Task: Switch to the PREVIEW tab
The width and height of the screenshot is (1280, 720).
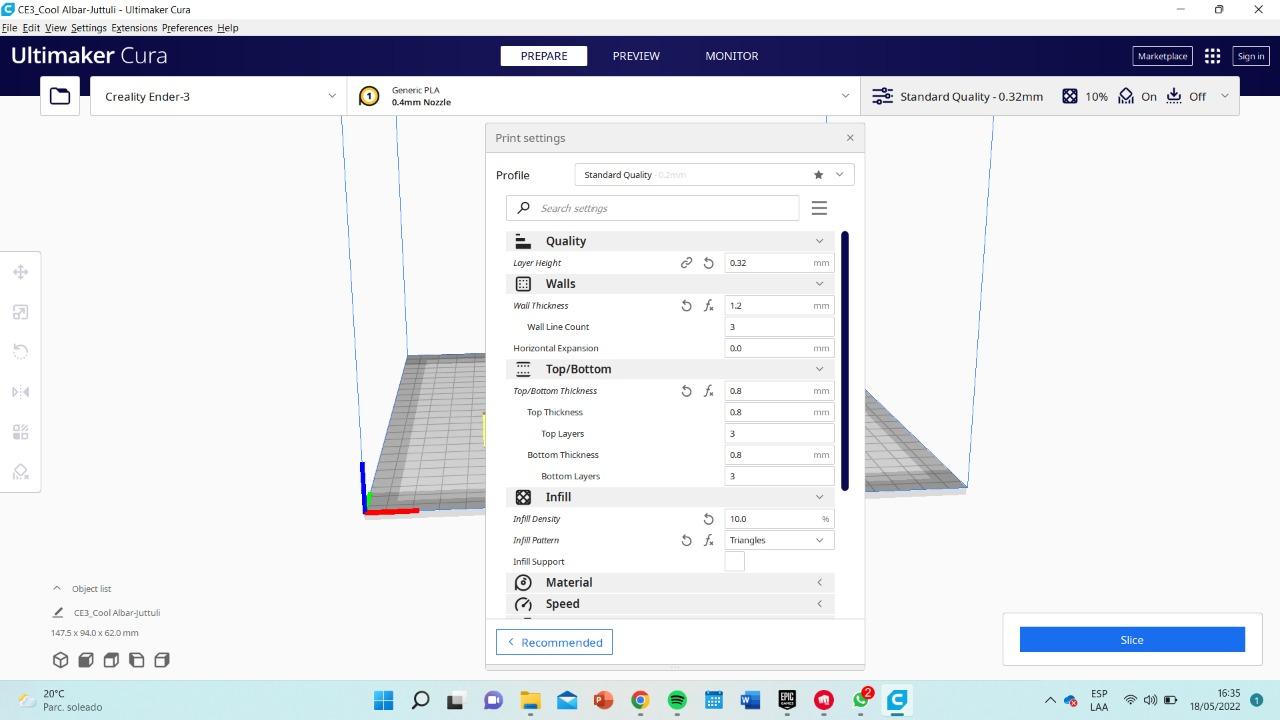Action: [636, 56]
